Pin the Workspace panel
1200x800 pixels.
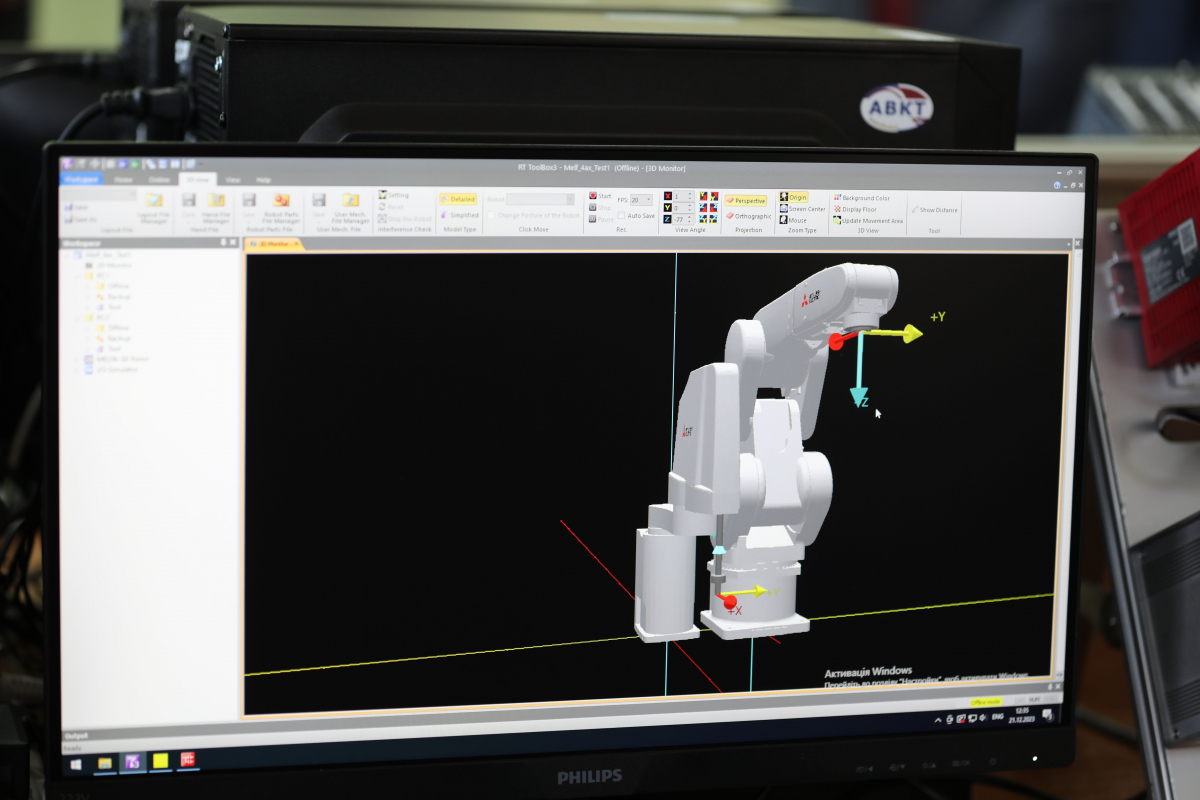point(223,242)
